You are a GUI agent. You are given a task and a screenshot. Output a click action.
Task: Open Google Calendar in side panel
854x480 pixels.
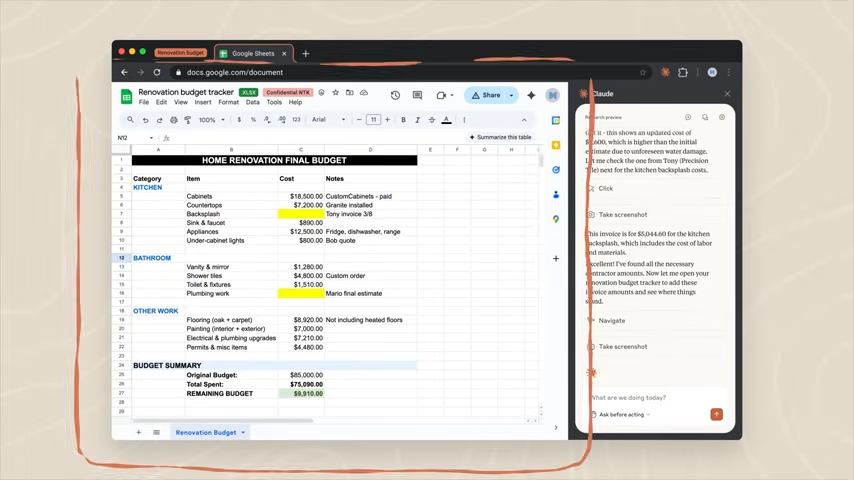click(556, 120)
